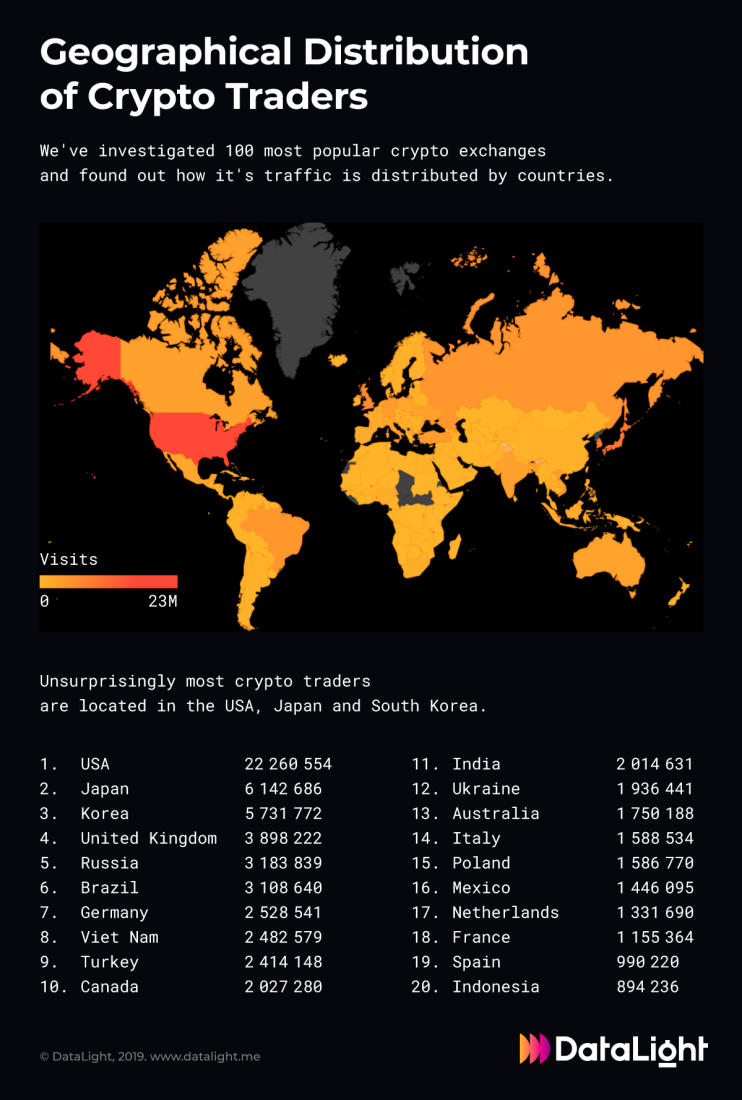Image resolution: width=742 pixels, height=1100 pixels.
Task: Click the DataLight brand name text
Action: click(x=631, y=1049)
